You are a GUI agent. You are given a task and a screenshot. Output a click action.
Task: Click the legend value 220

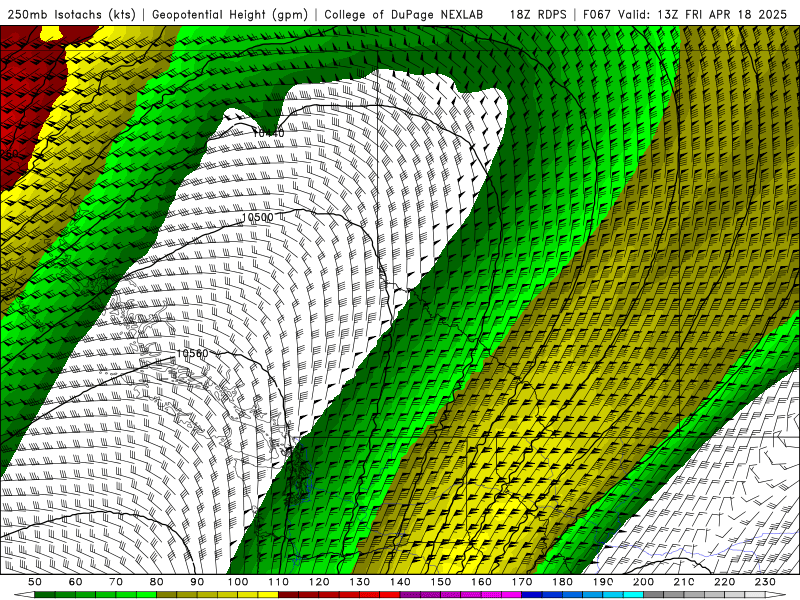[724, 582]
